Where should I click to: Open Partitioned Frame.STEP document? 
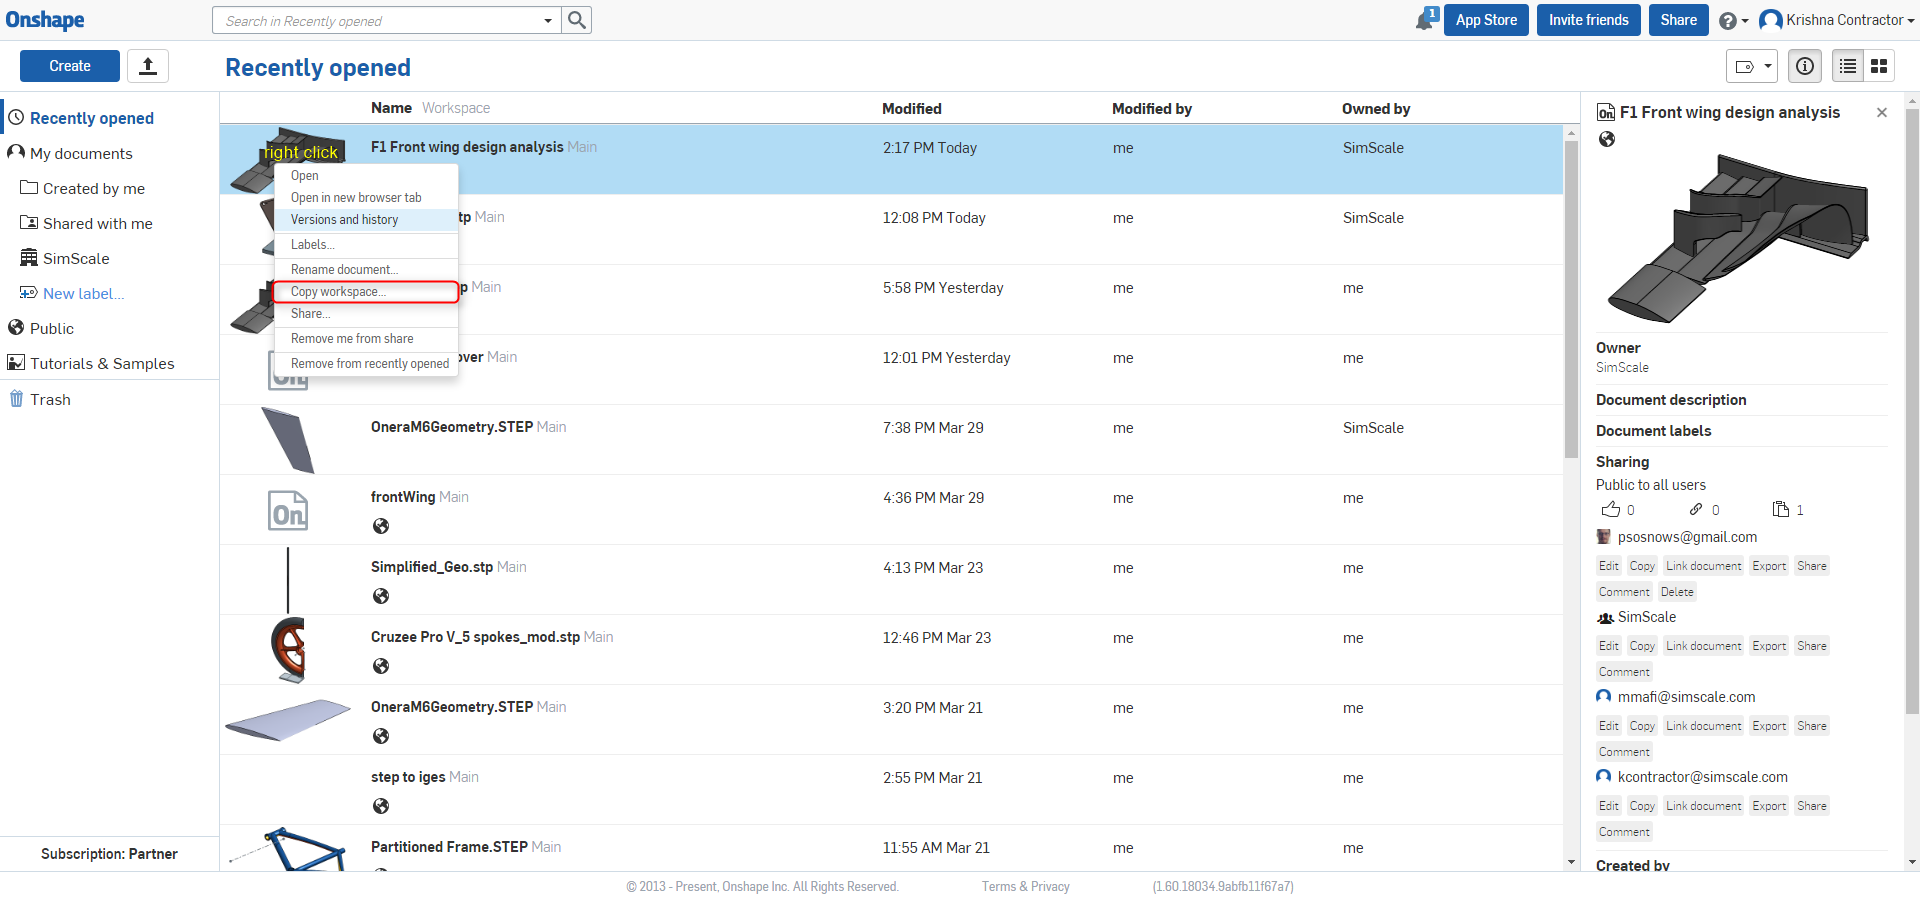[449, 847]
